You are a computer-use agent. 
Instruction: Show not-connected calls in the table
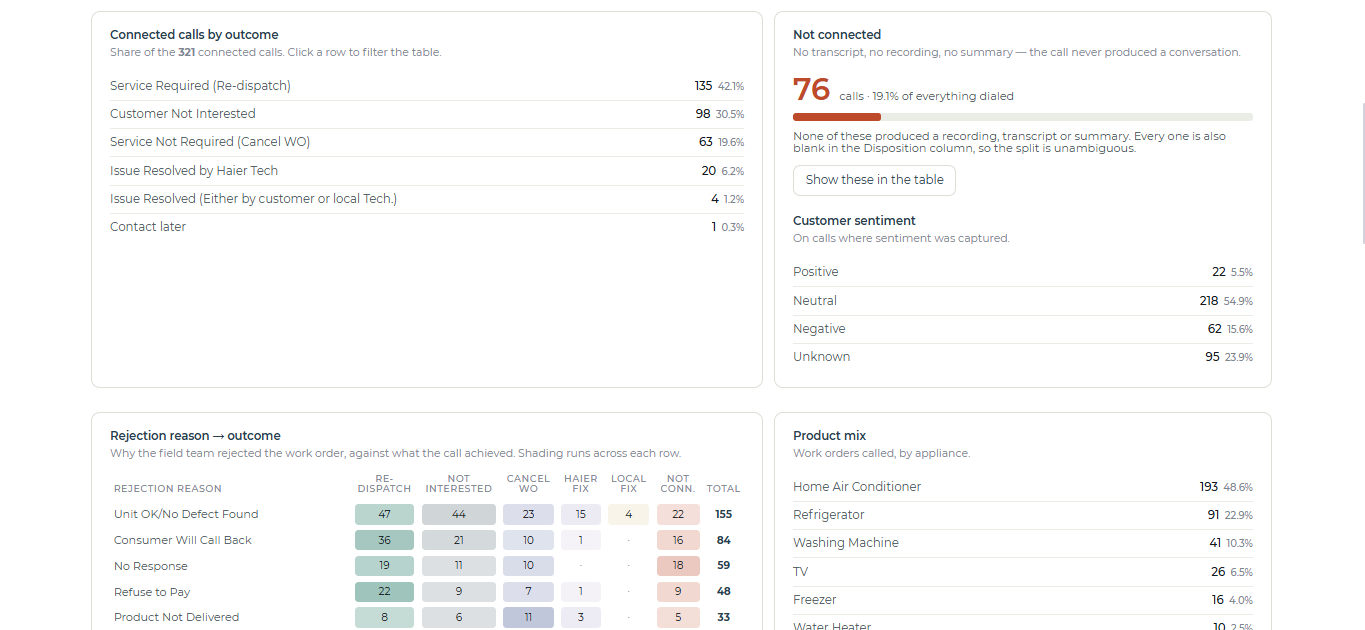tap(874, 180)
